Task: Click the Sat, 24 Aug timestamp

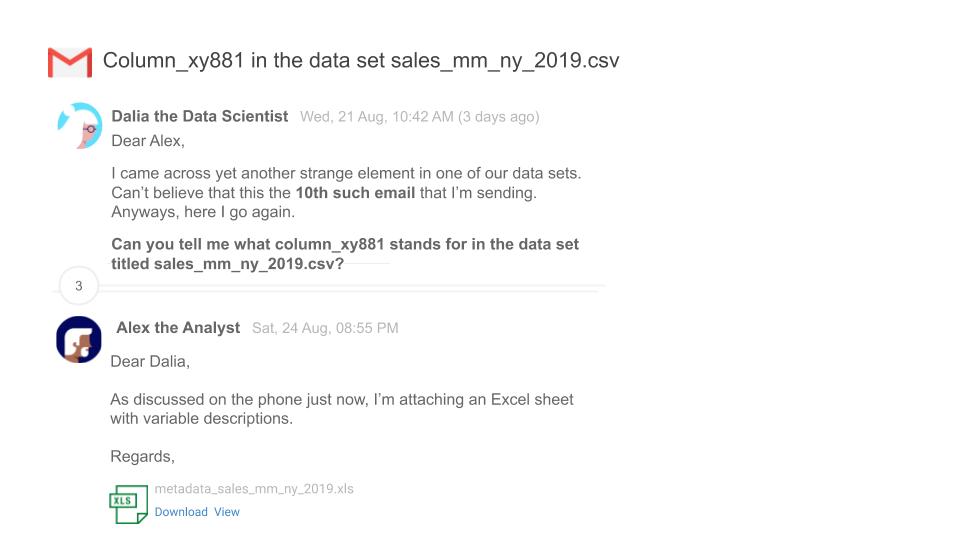Action: coord(325,328)
